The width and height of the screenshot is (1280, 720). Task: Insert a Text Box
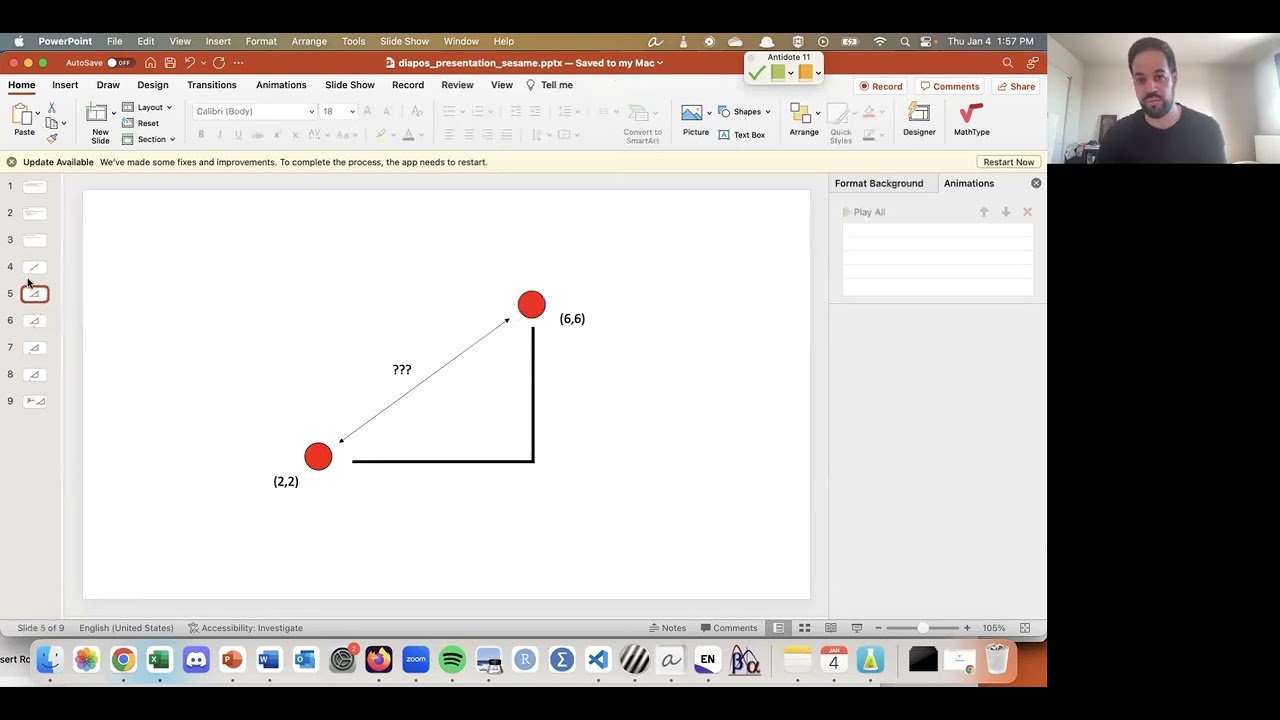click(742, 134)
